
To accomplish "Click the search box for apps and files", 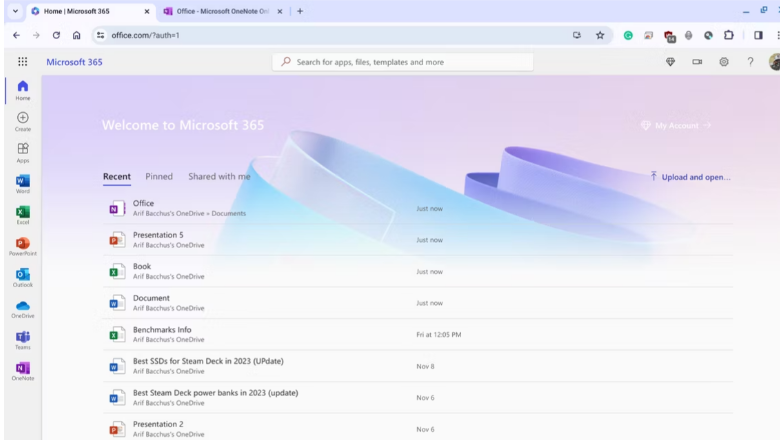I will pos(403,62).
